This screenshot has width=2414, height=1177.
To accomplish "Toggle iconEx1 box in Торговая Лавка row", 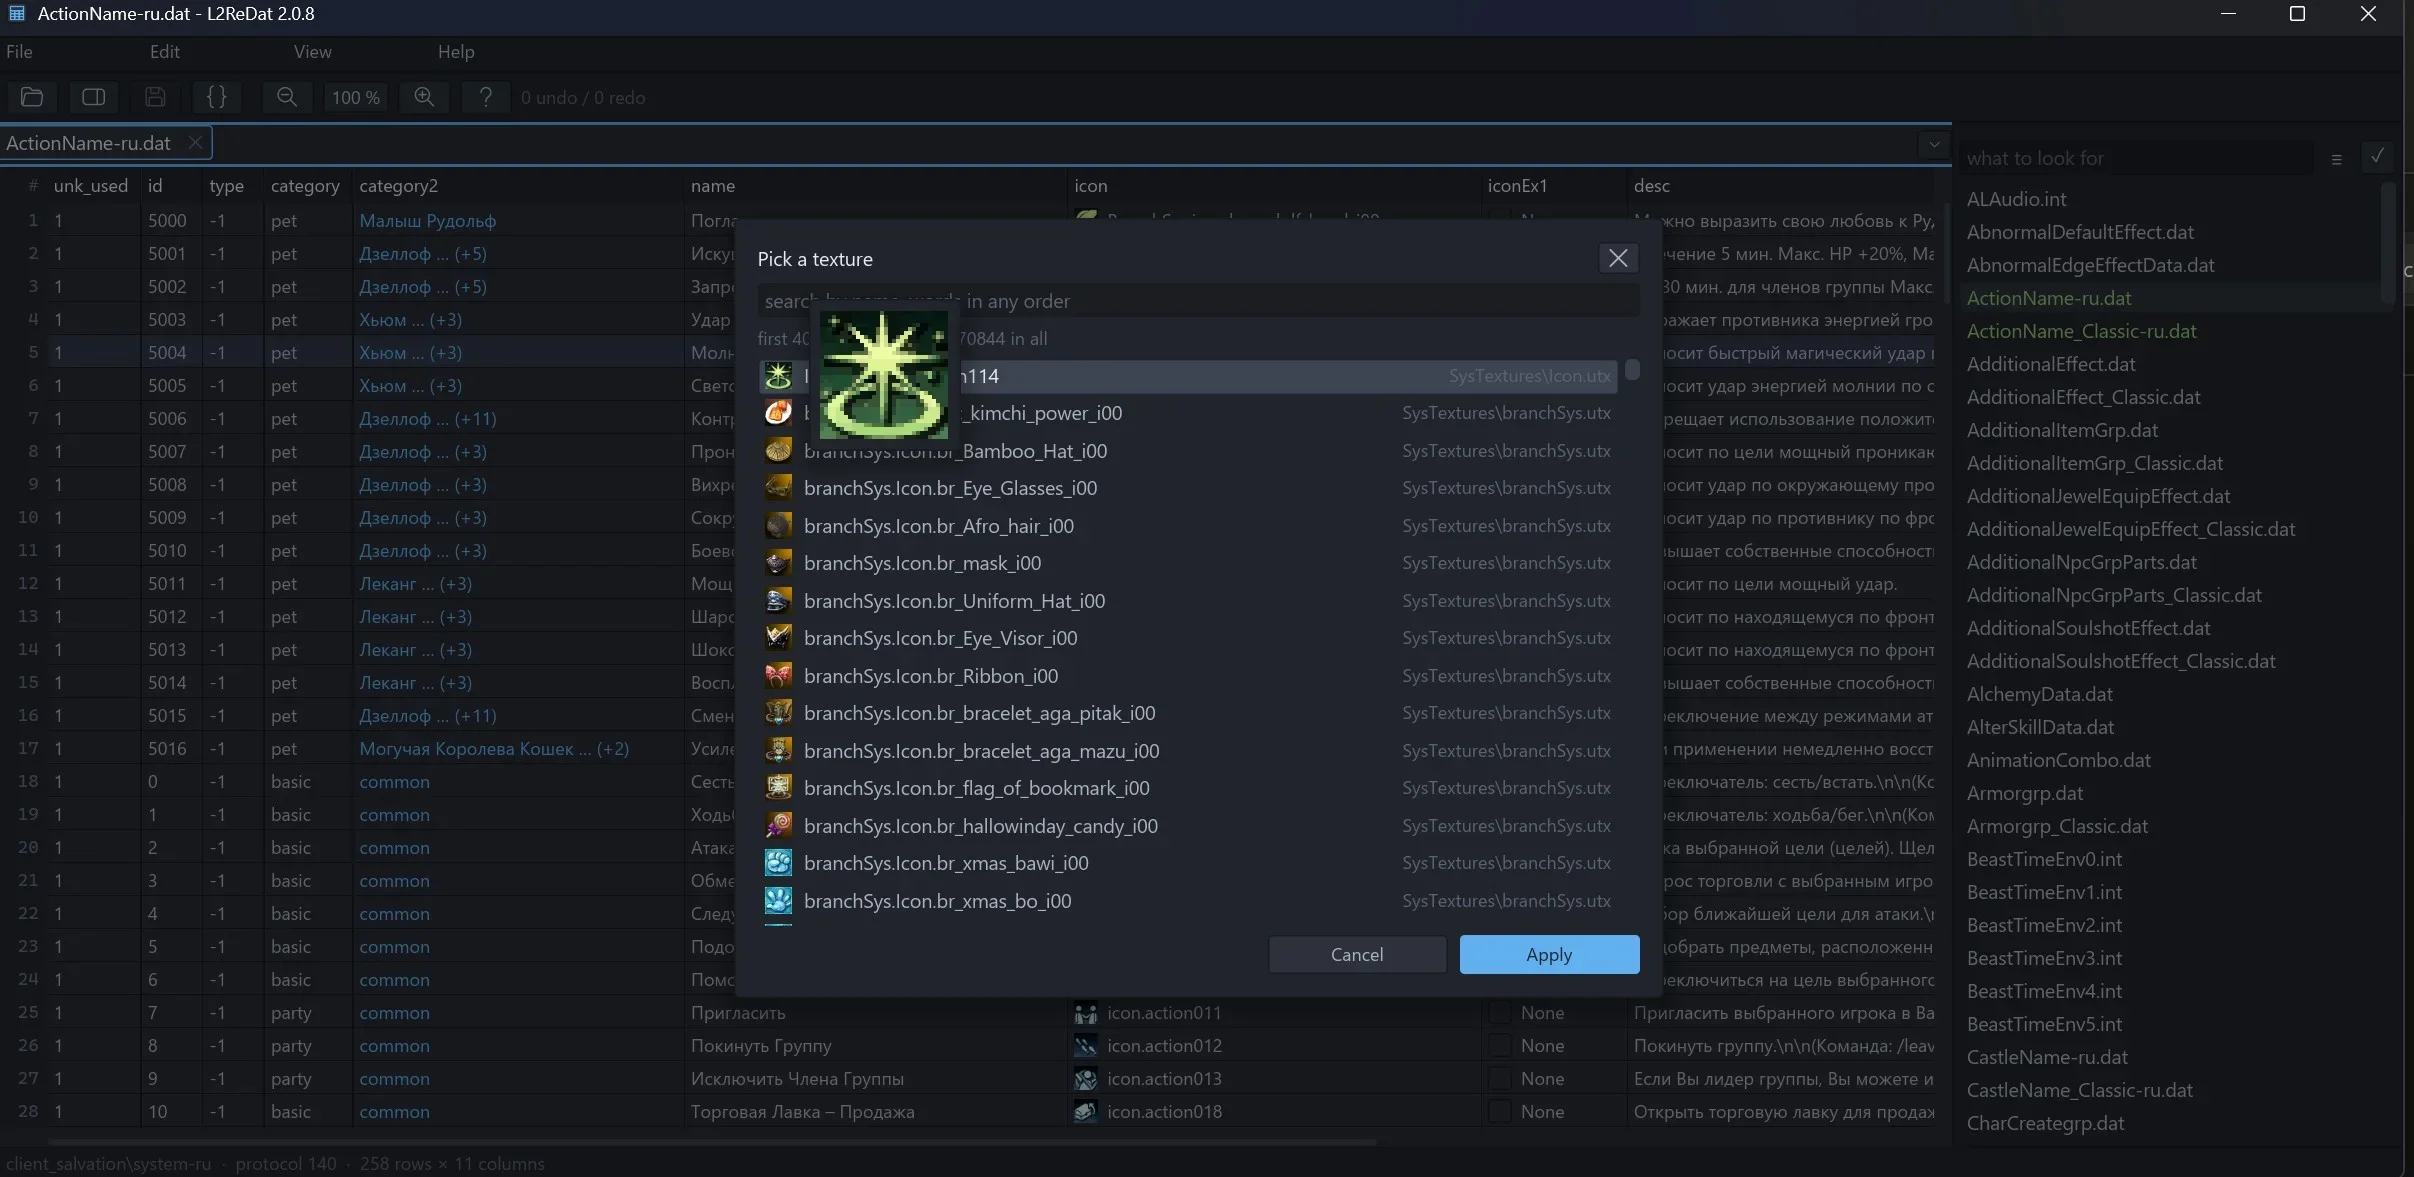I will (1500, 1112).
